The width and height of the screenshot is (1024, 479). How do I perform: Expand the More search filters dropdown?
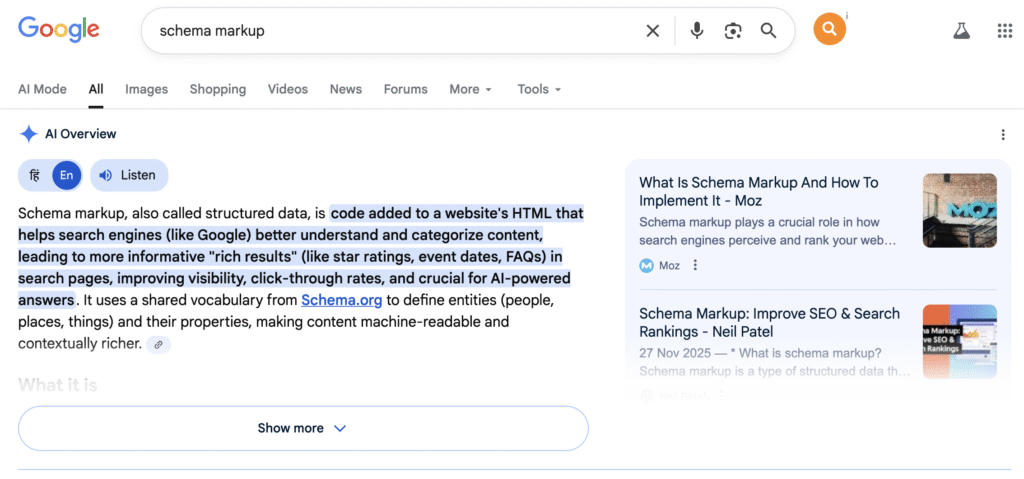470,90
